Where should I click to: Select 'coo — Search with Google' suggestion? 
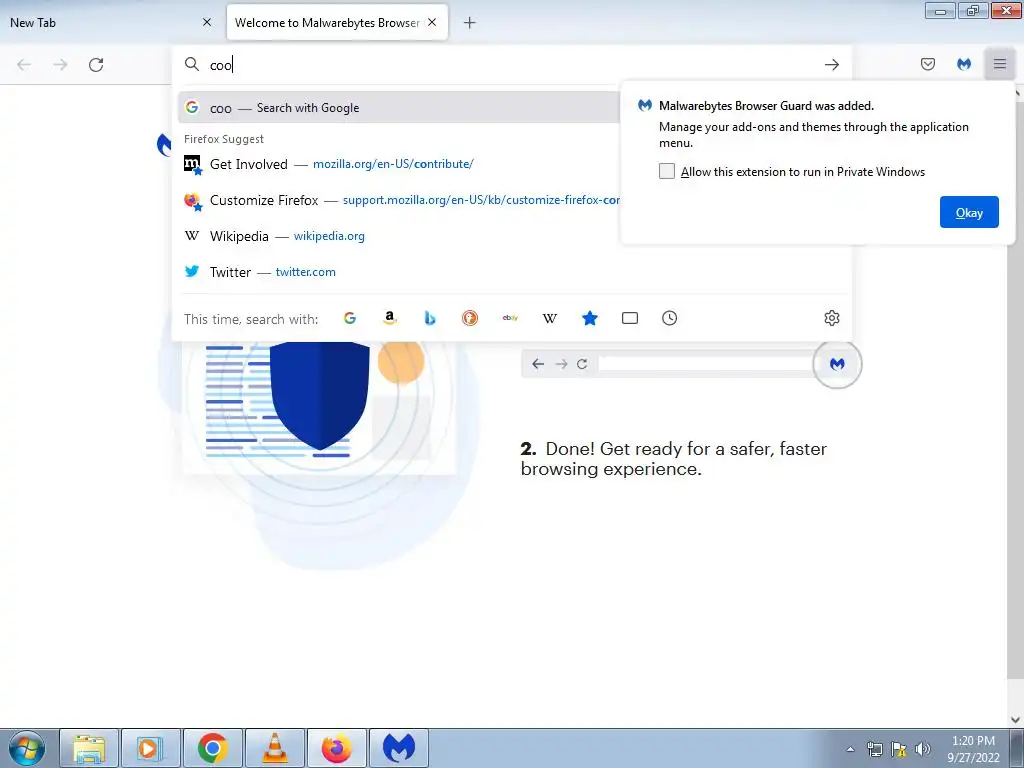(x=398, y=108)
